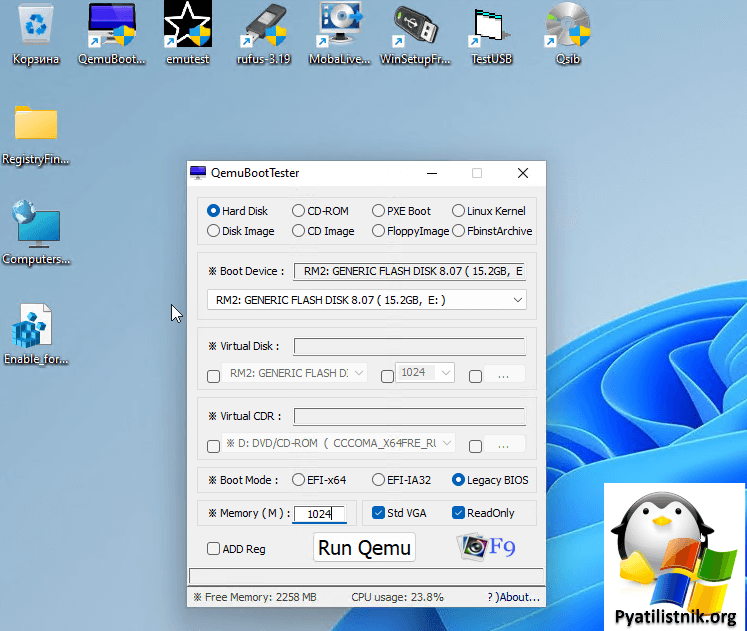Open the rufus-3.19 USB shortcut

(263, 33)
